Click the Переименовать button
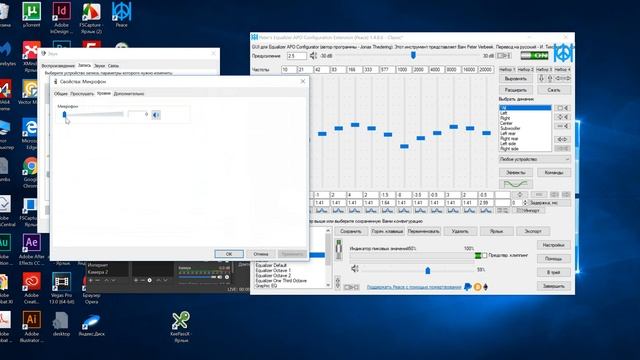The width and height of the screenshot is (640, 360). (424, 231)
